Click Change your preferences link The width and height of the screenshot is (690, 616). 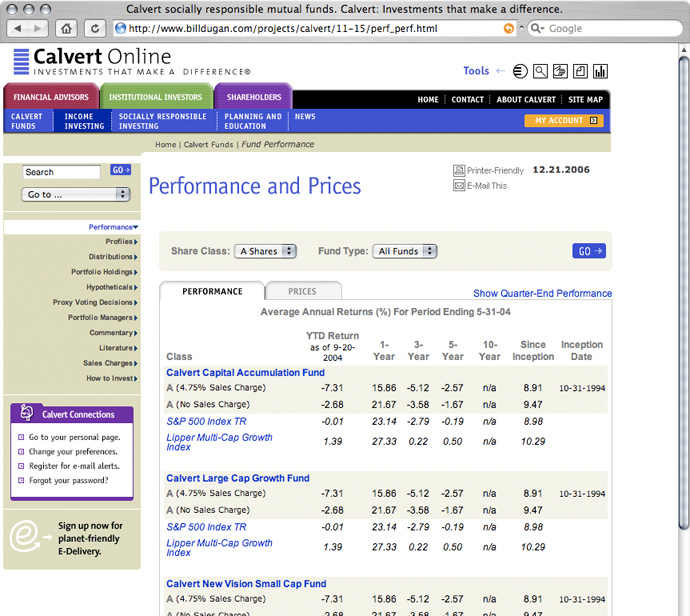(x=73, y=452)
